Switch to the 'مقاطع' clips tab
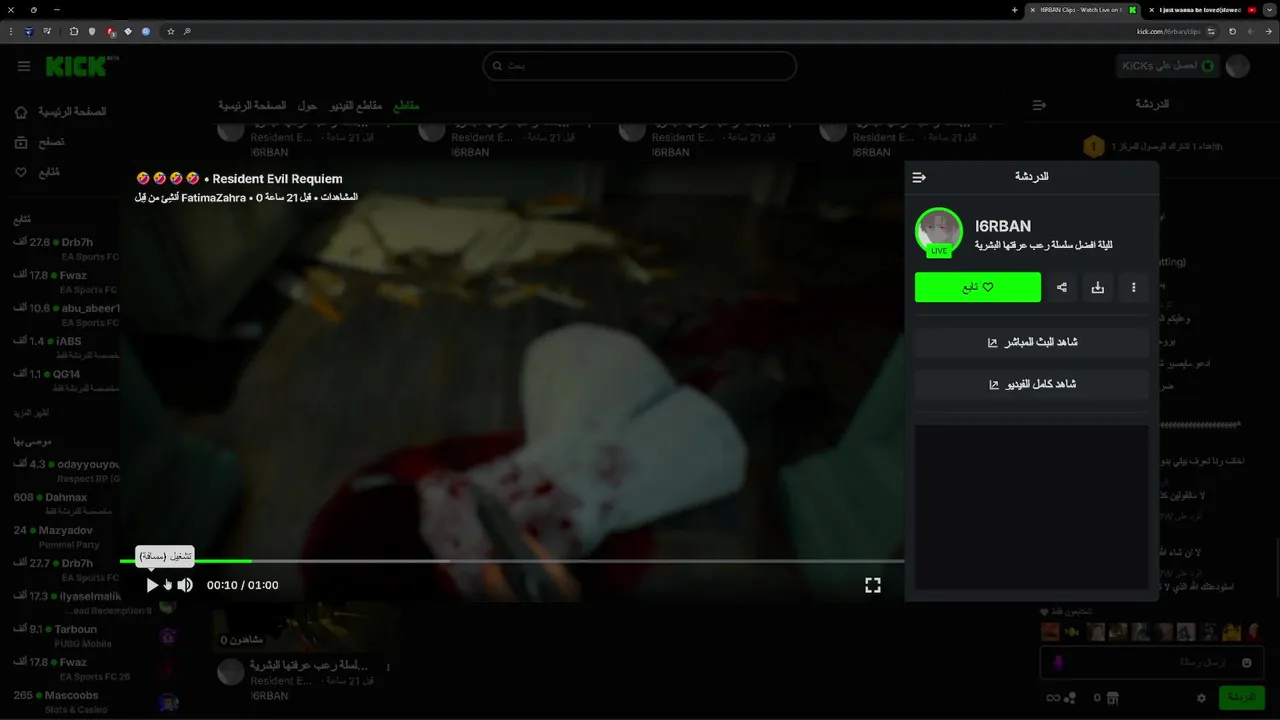The image size is (1280, 720). pyautogui.click(x=406, y=105)
